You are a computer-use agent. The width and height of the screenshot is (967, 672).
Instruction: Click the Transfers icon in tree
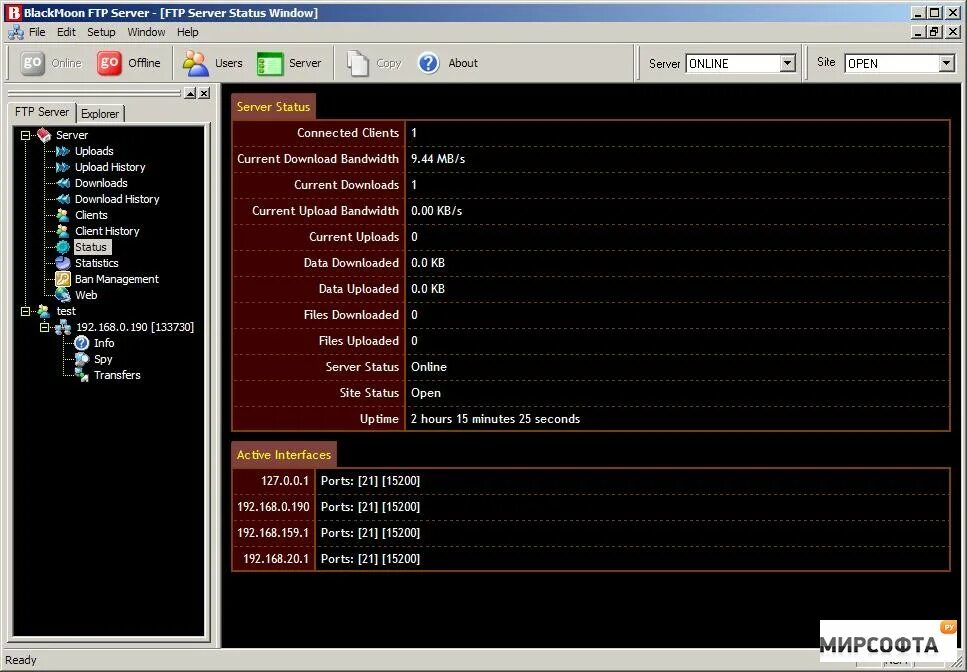click(82, 375)
